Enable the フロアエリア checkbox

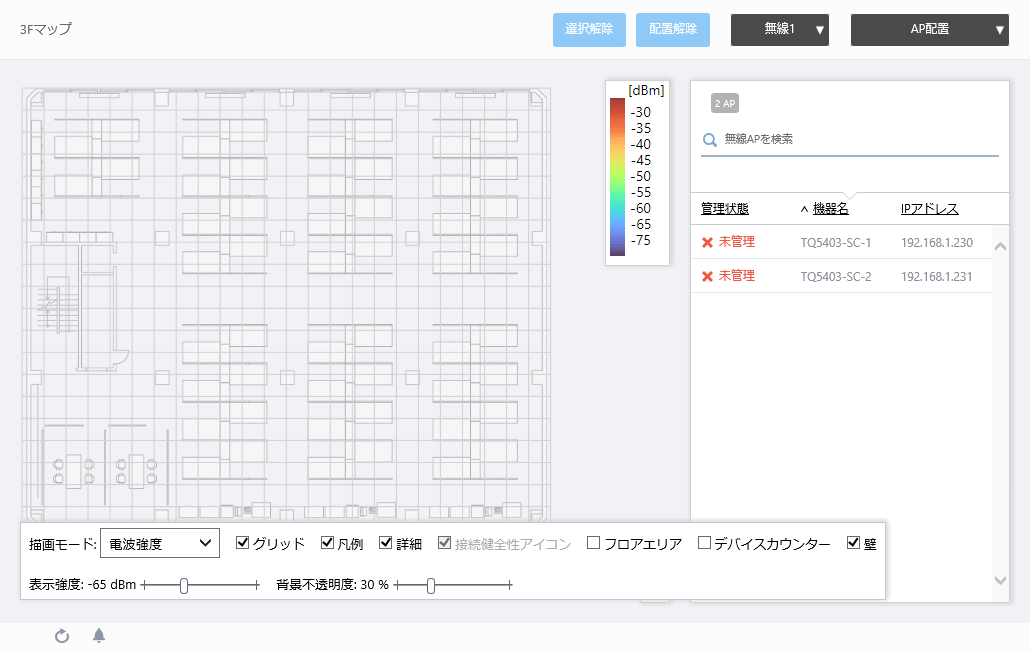[593, 543]
